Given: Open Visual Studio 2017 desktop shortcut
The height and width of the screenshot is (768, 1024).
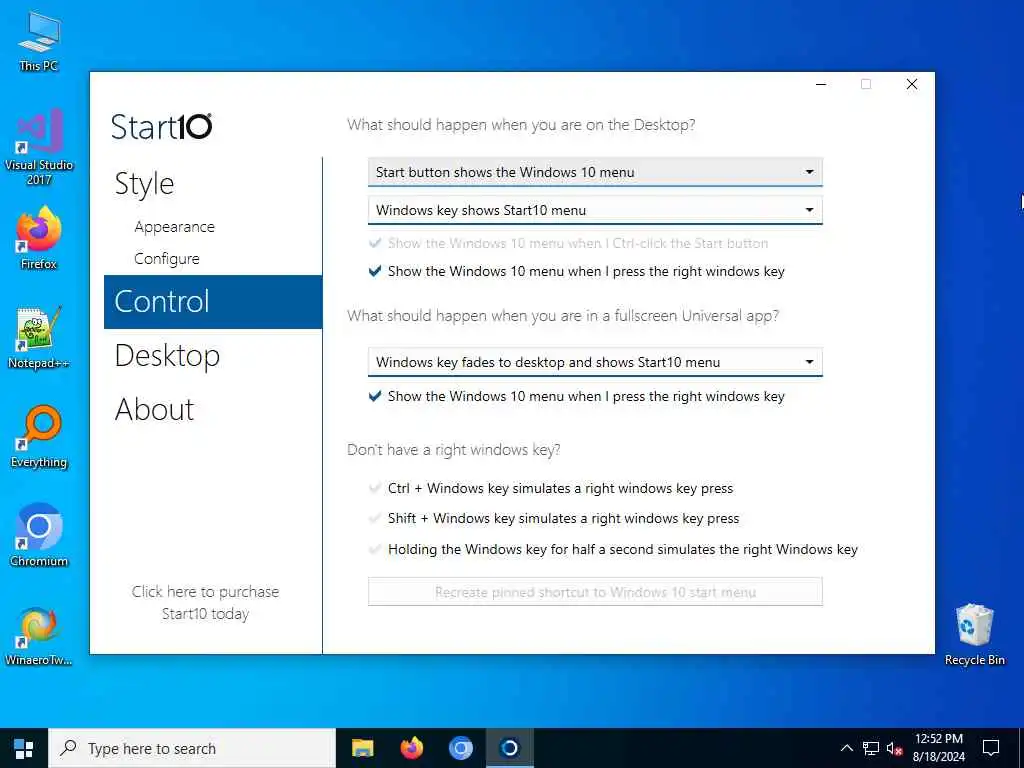Looking at the screenshot, I should pyautogui.click(x=39, y=147).
